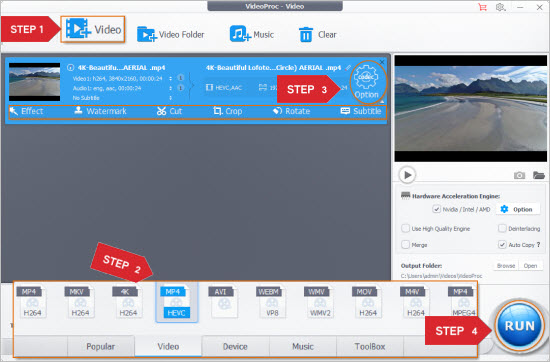
Task: Add audio with the Music icon
Action: click(240, 34)
